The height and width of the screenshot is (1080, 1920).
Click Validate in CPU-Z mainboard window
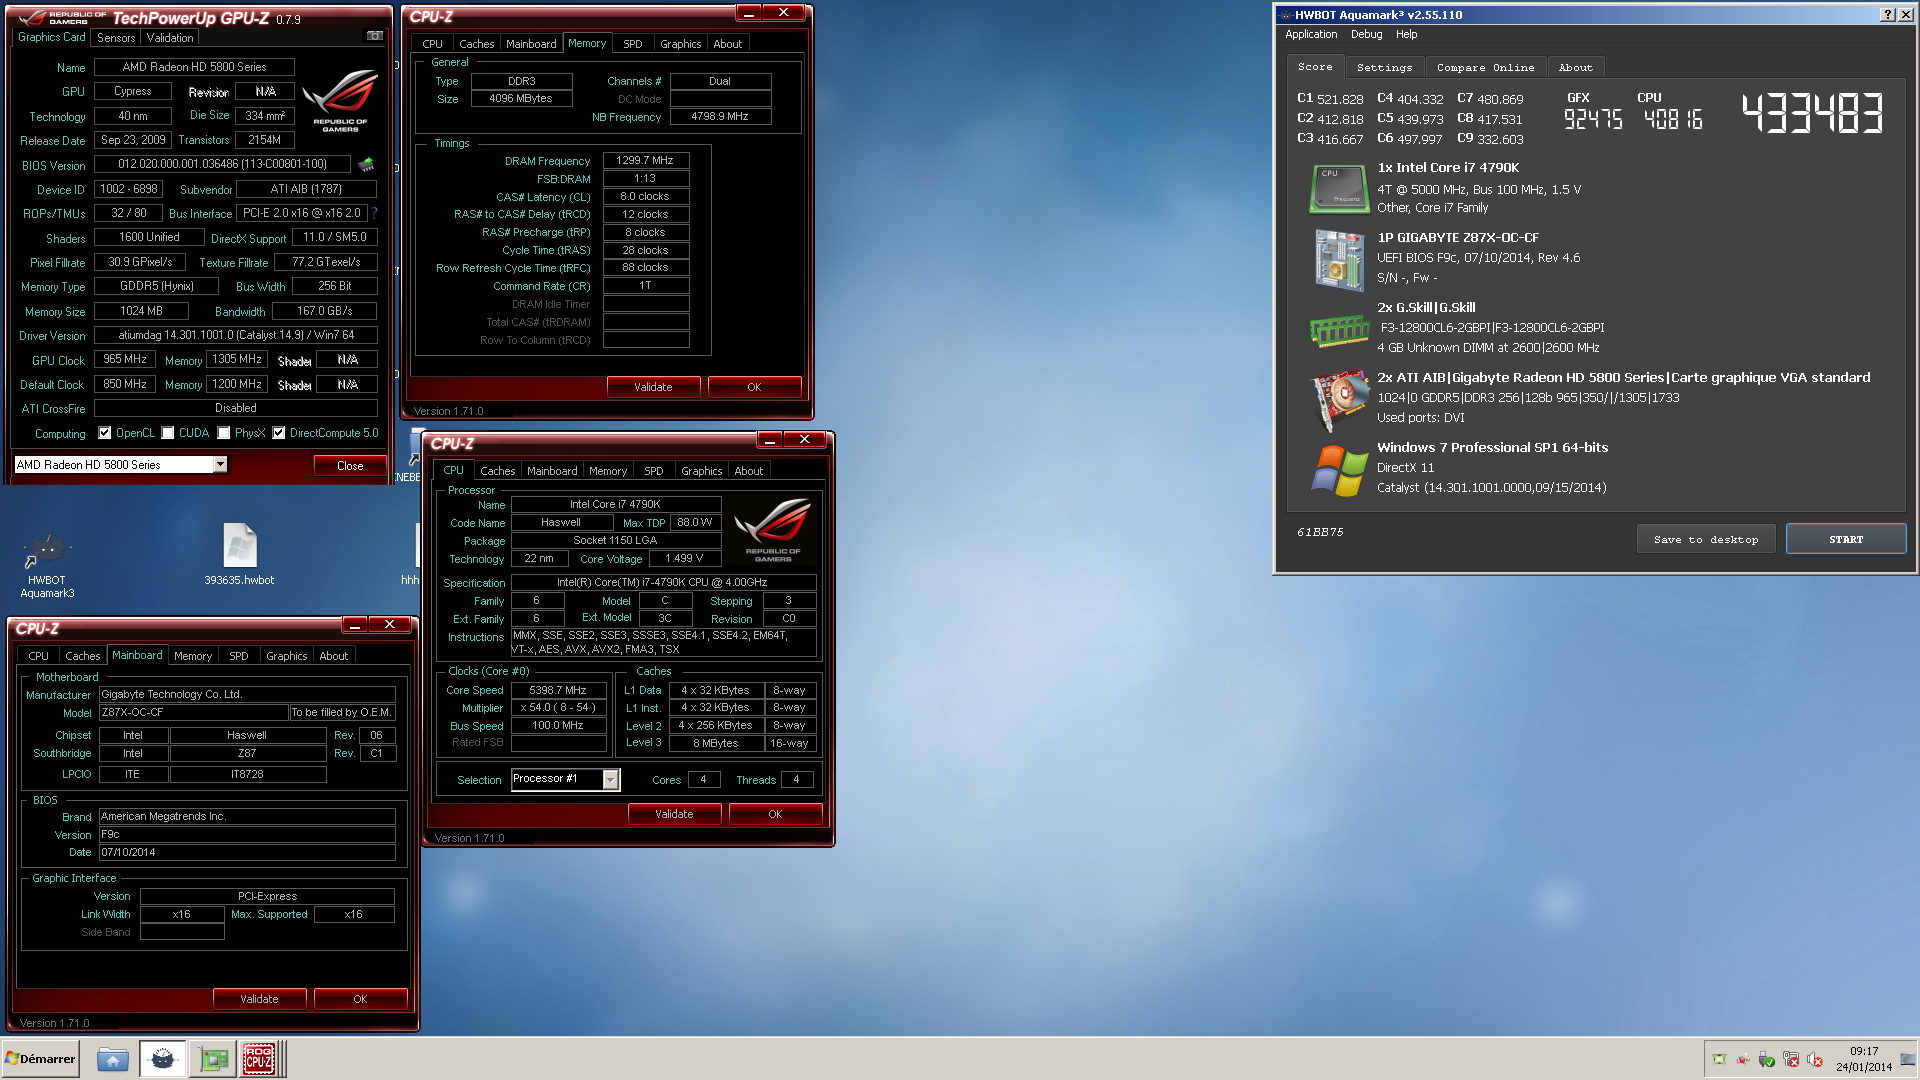pos(259,999)
